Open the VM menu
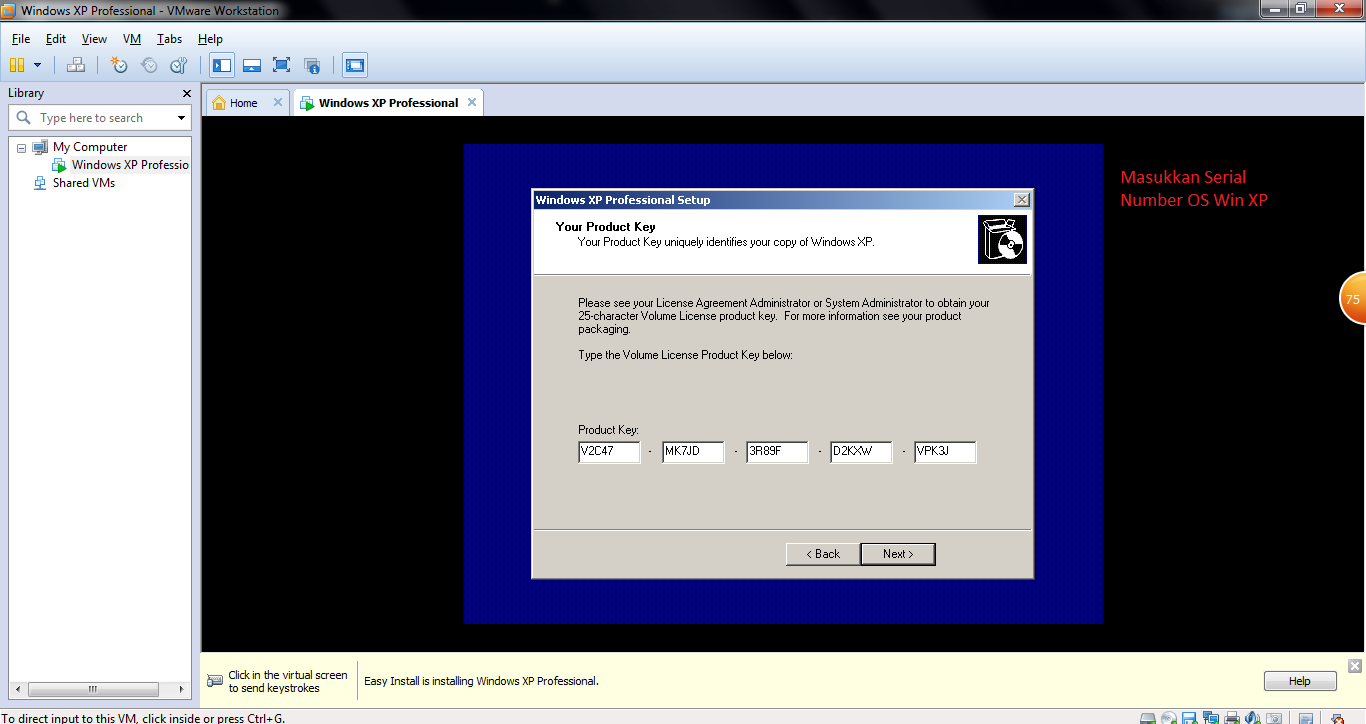 tap(132, 39)
